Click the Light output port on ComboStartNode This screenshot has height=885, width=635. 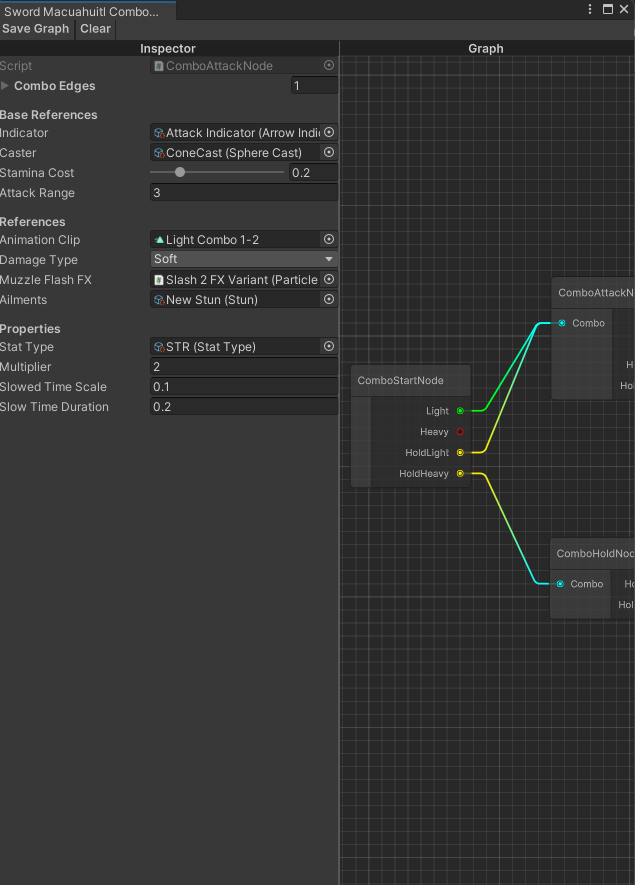tap(460, 411)
